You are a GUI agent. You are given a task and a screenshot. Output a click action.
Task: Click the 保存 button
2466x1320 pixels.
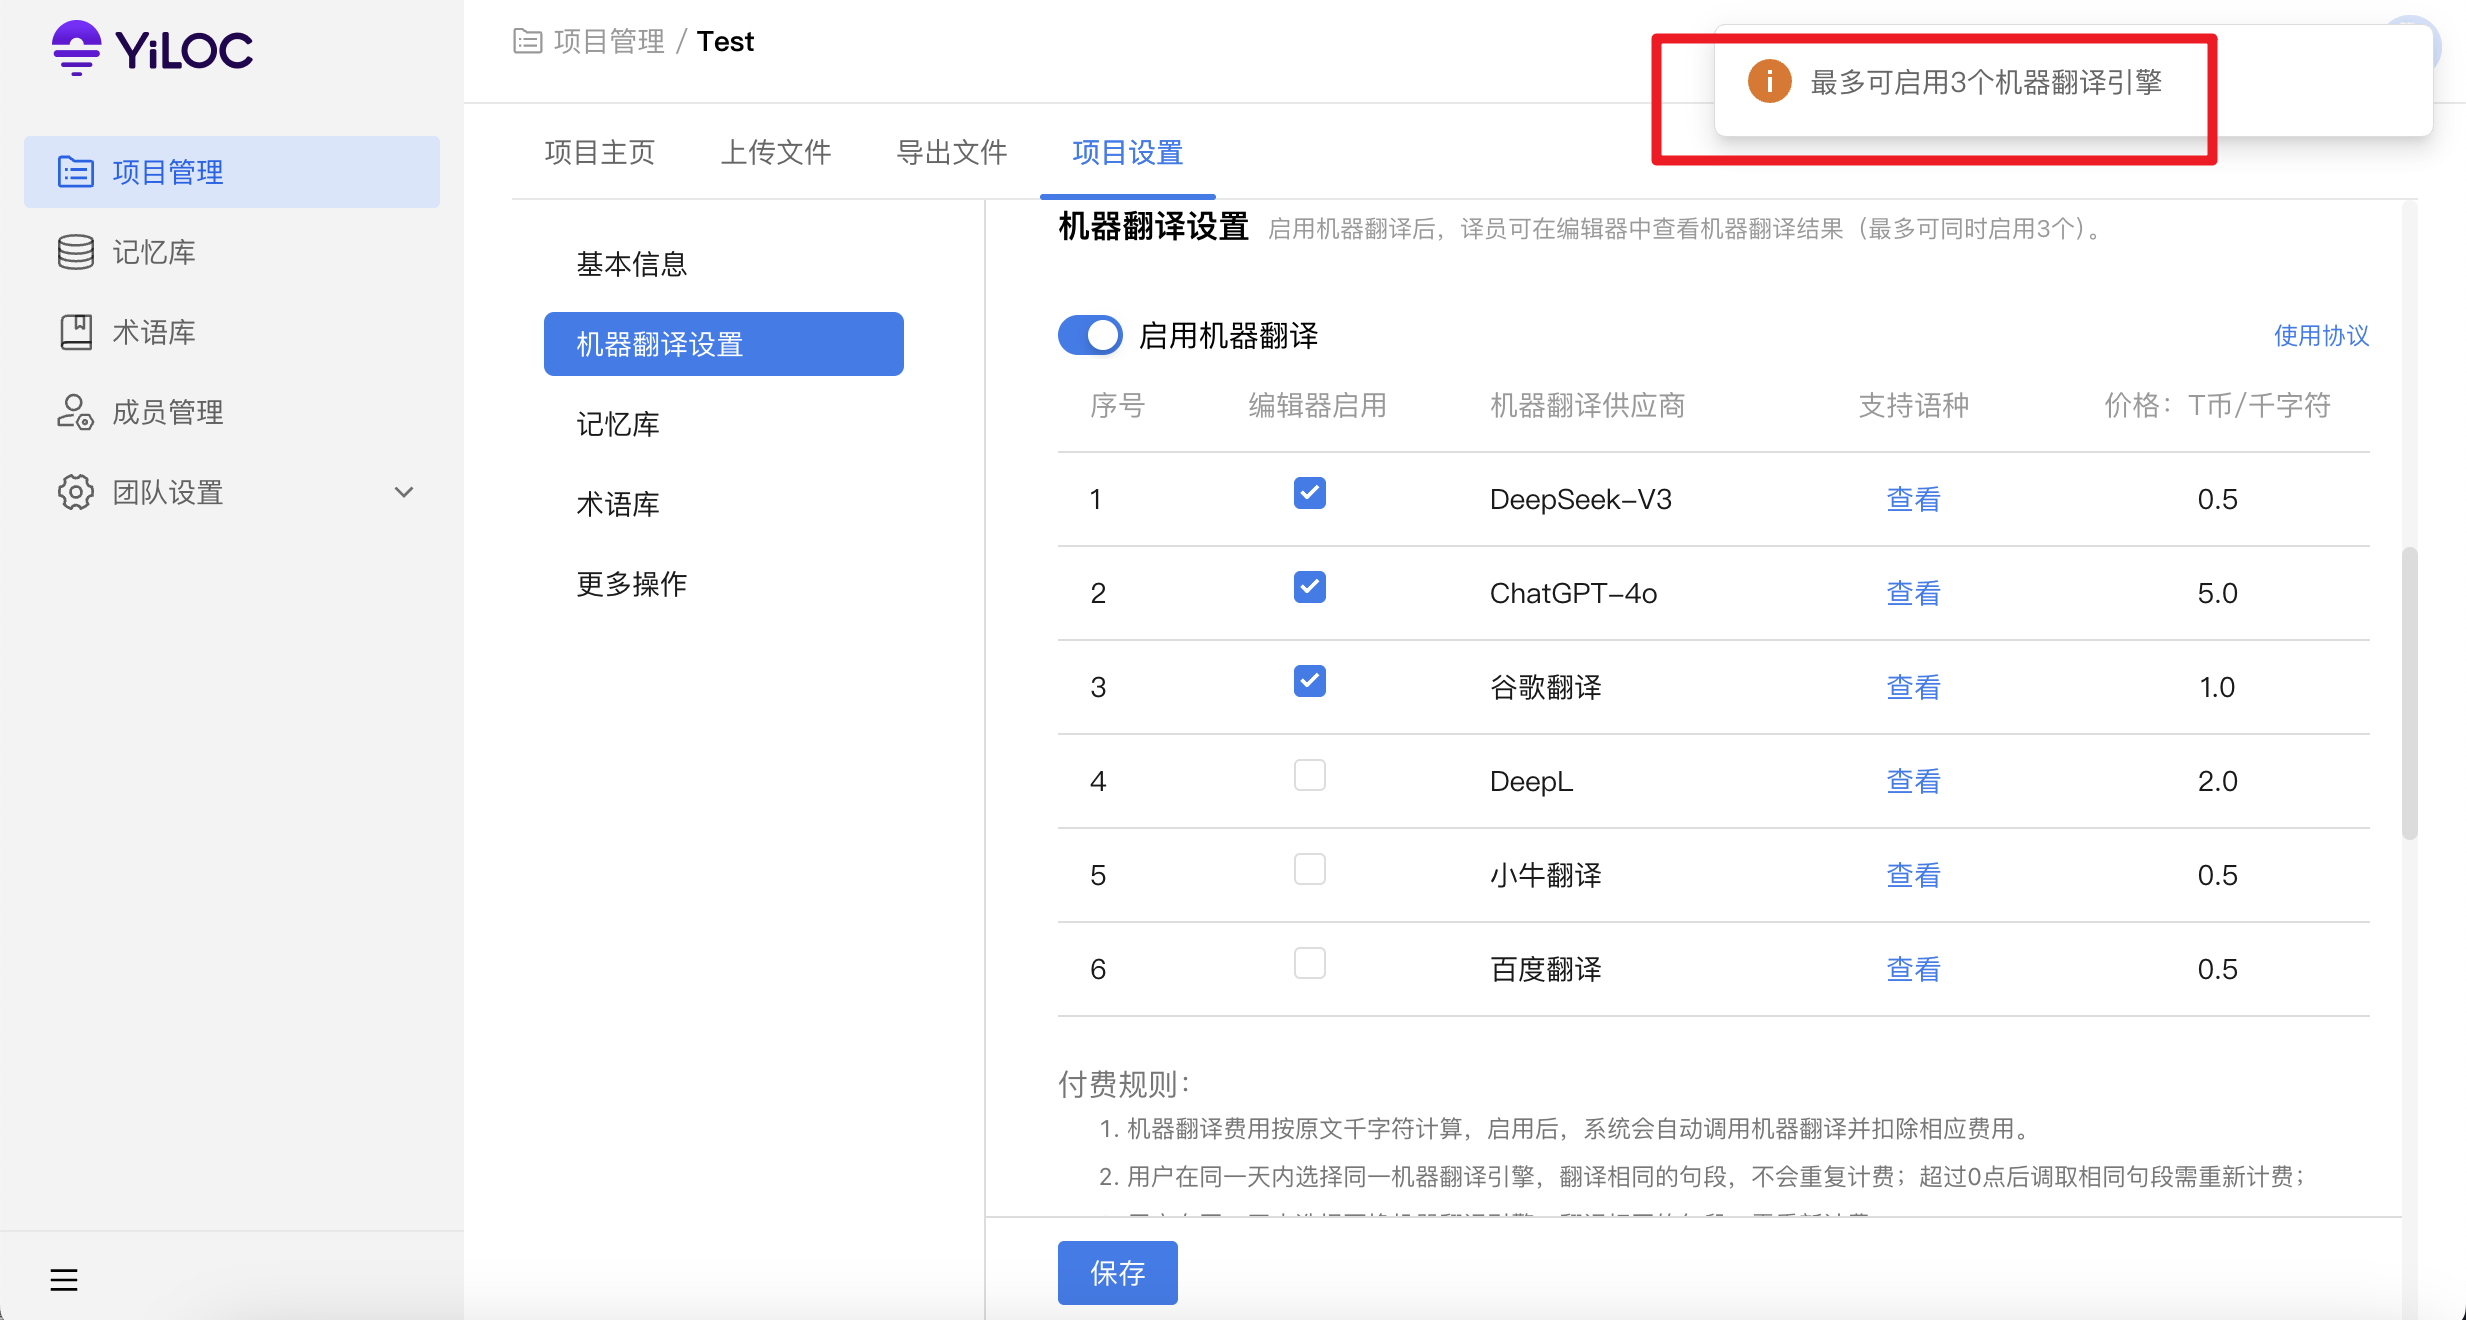[1118, 1272]
